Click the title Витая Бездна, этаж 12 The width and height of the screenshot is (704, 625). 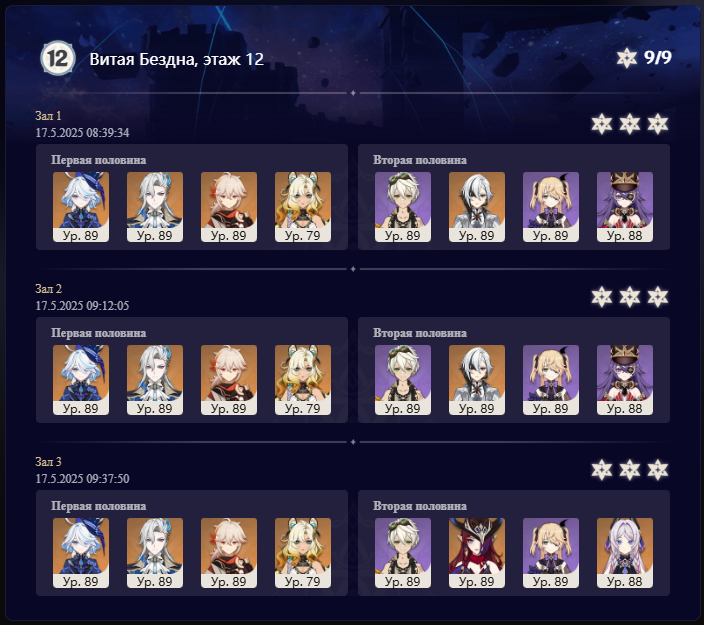tap(176, 59)
